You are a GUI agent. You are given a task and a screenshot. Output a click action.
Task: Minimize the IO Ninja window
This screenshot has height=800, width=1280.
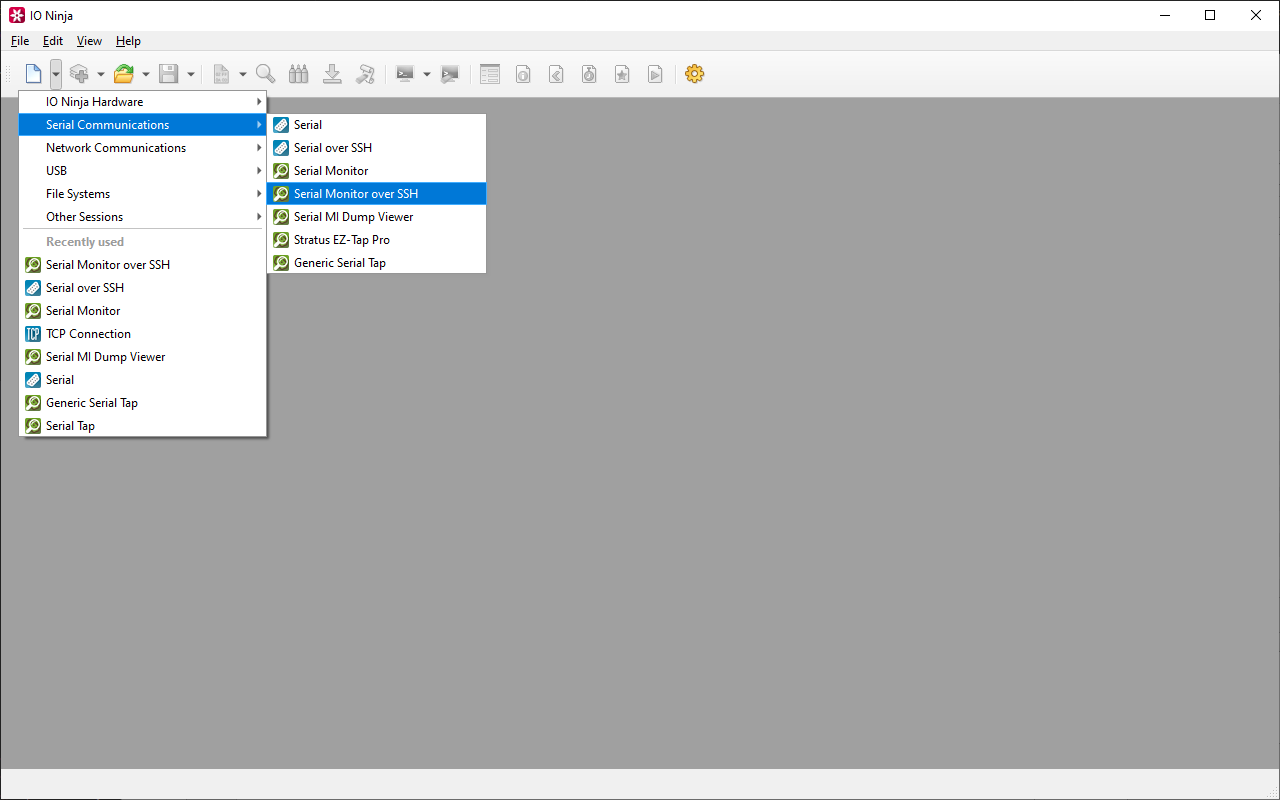click(x=1164, y=15)
